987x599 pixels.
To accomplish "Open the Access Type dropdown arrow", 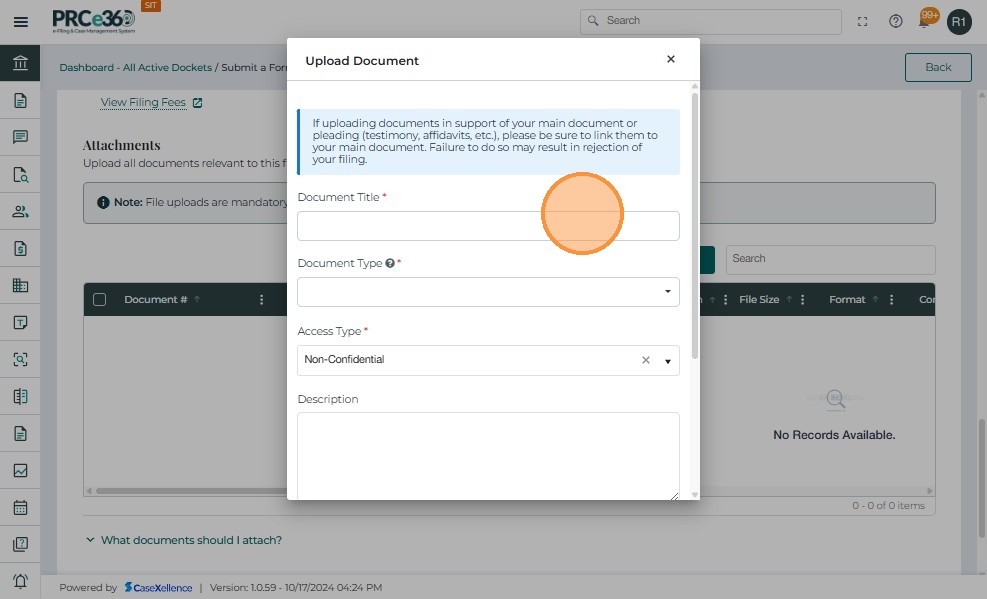I will tap(668, 361).
